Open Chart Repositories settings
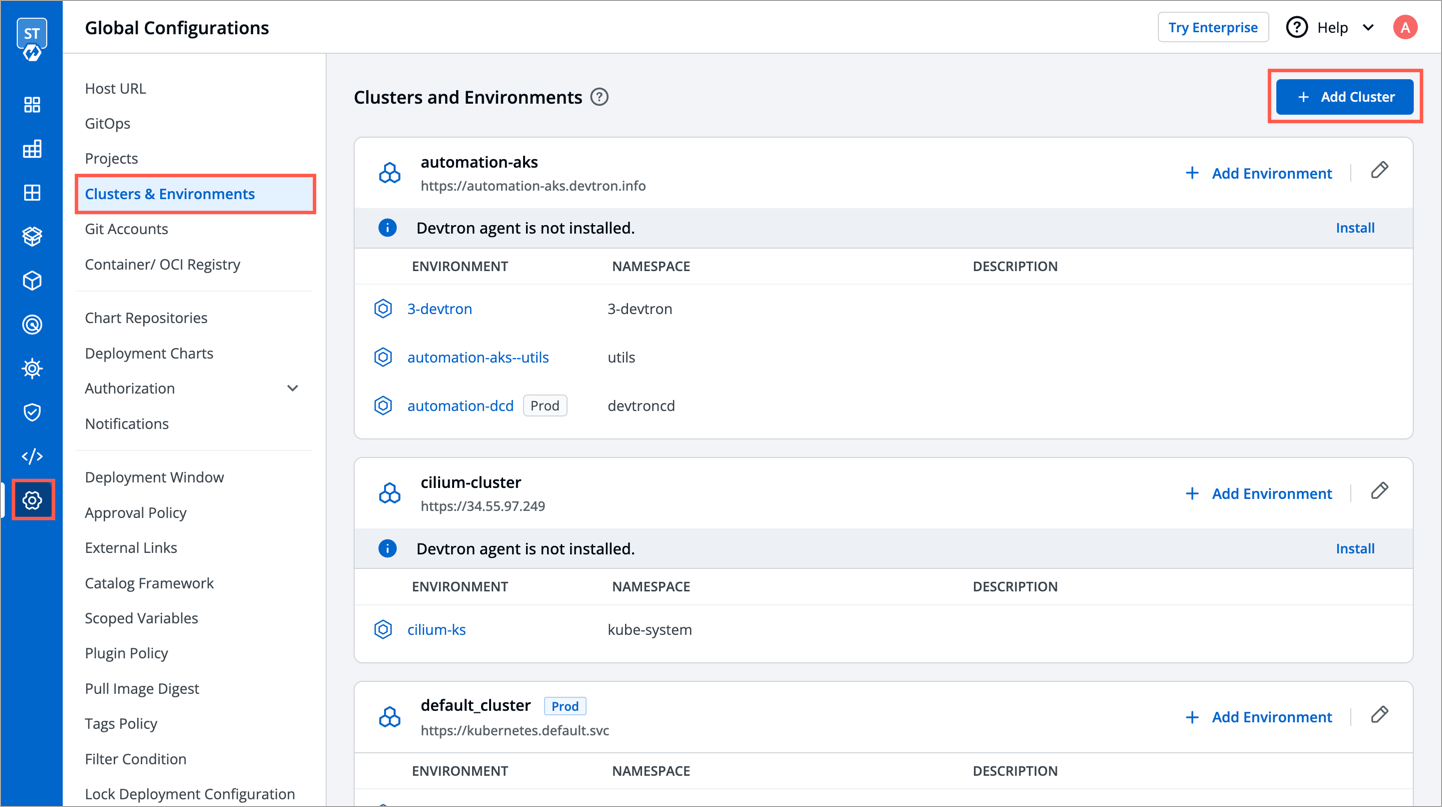This screenshot has height=807, width=1442. pos(146,318)
